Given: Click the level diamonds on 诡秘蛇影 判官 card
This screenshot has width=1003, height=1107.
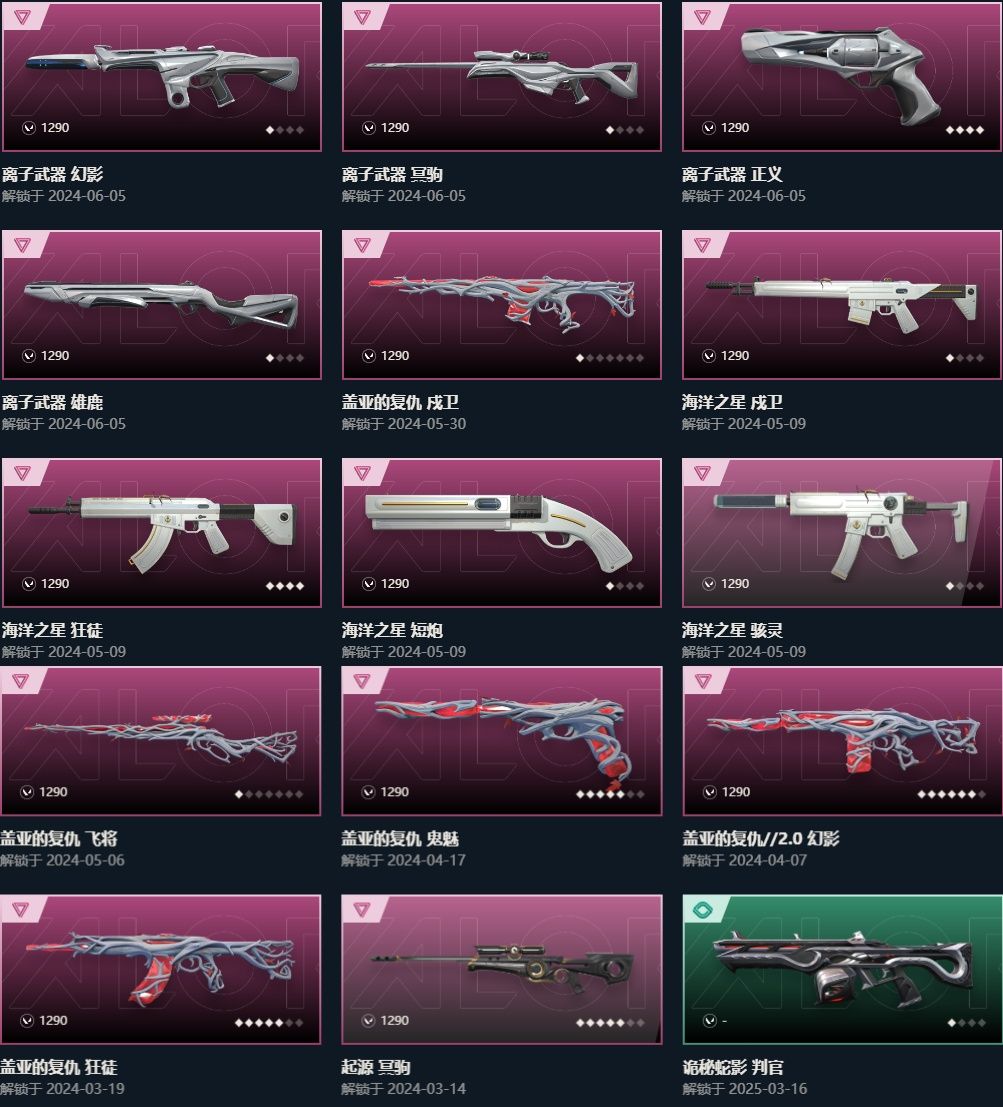Looking at the screenshot, I should [966, 1023].
